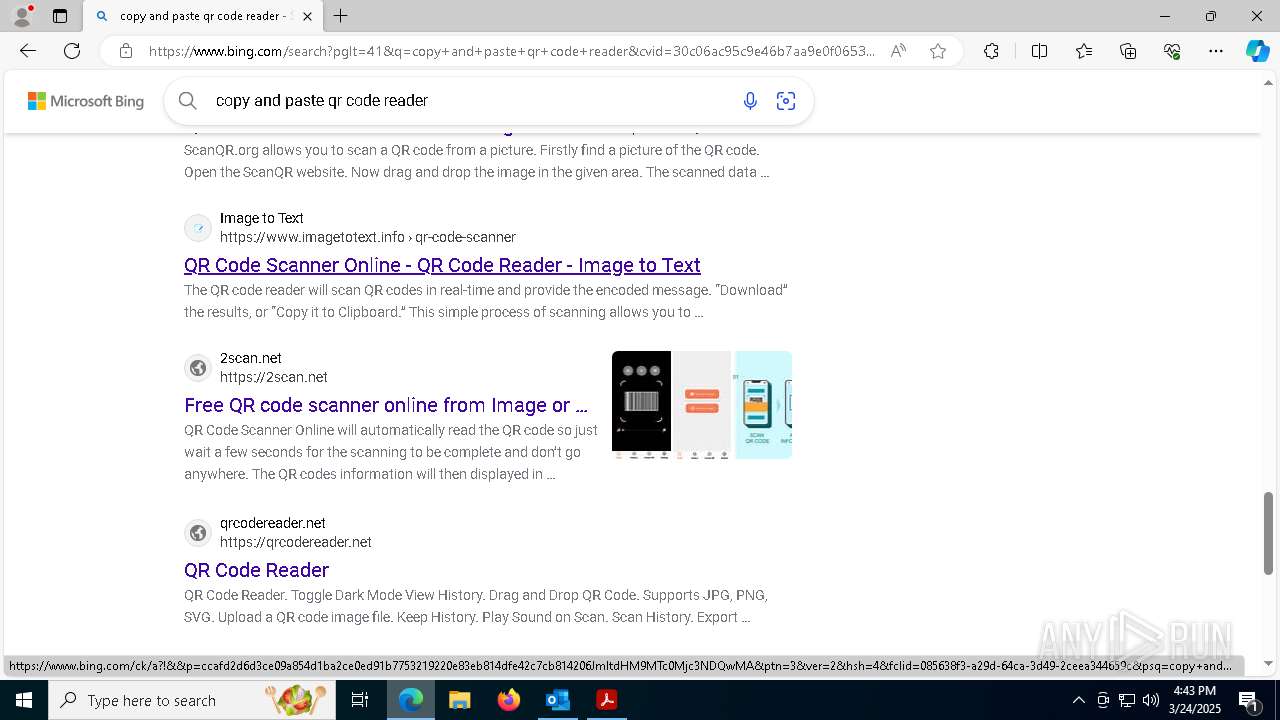1280x720 pixels.
Task: Open a new browser tab
Action: (x=341, y=16)
